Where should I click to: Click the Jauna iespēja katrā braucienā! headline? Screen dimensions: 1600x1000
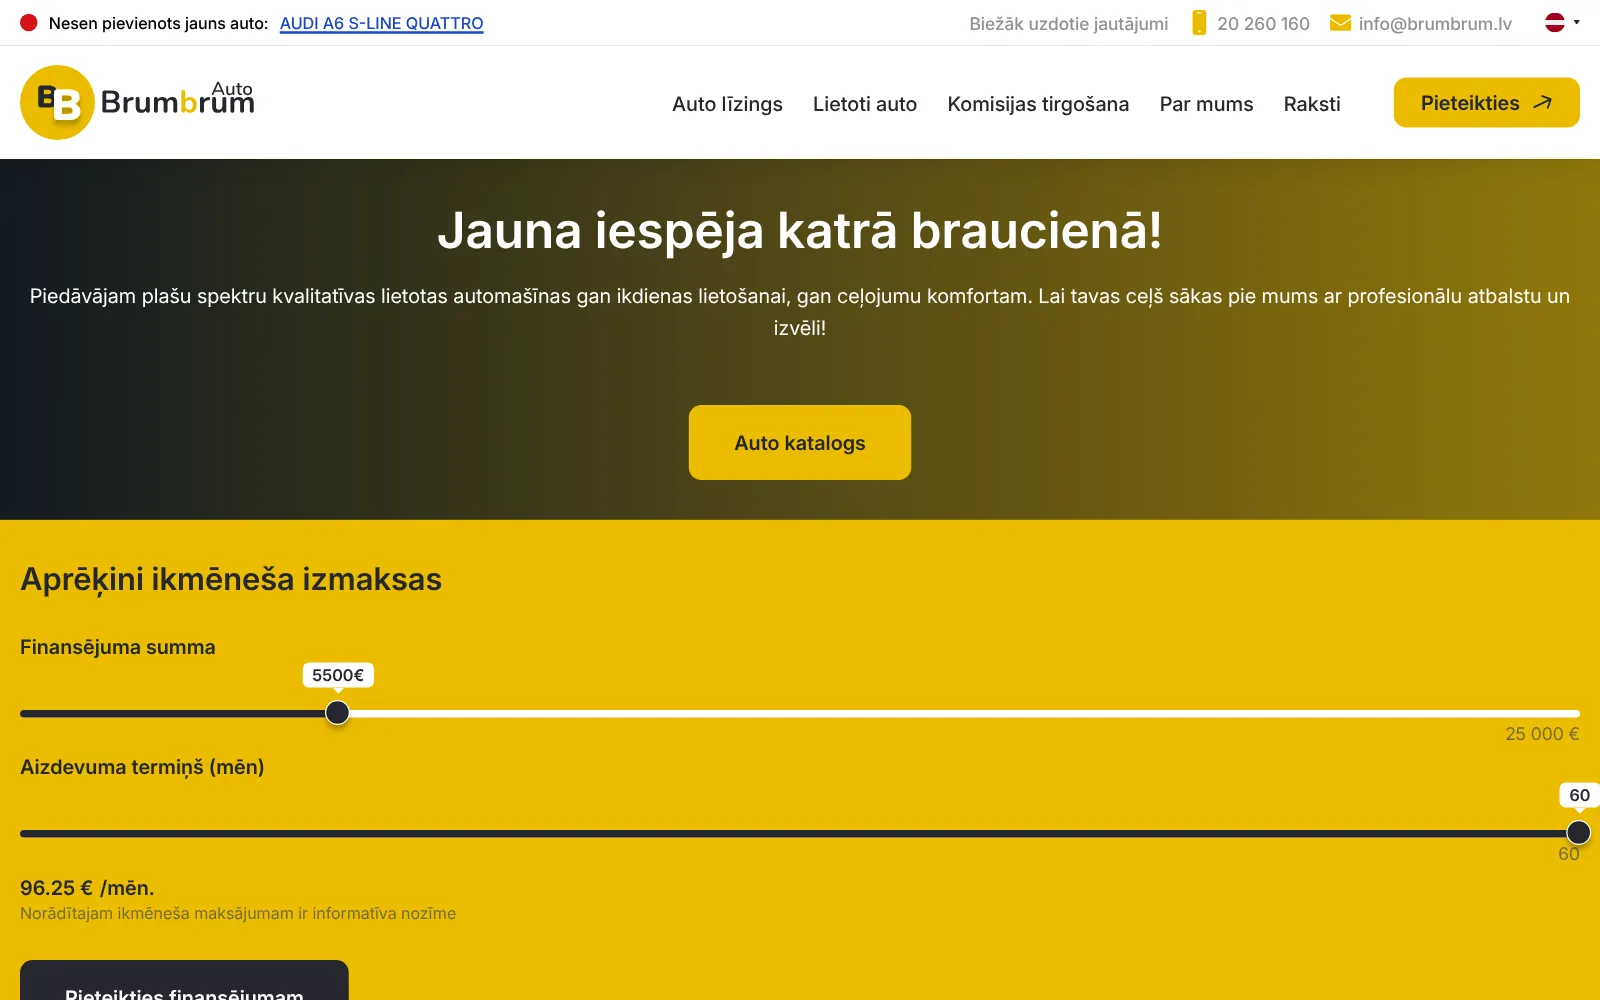click(800, 231)
